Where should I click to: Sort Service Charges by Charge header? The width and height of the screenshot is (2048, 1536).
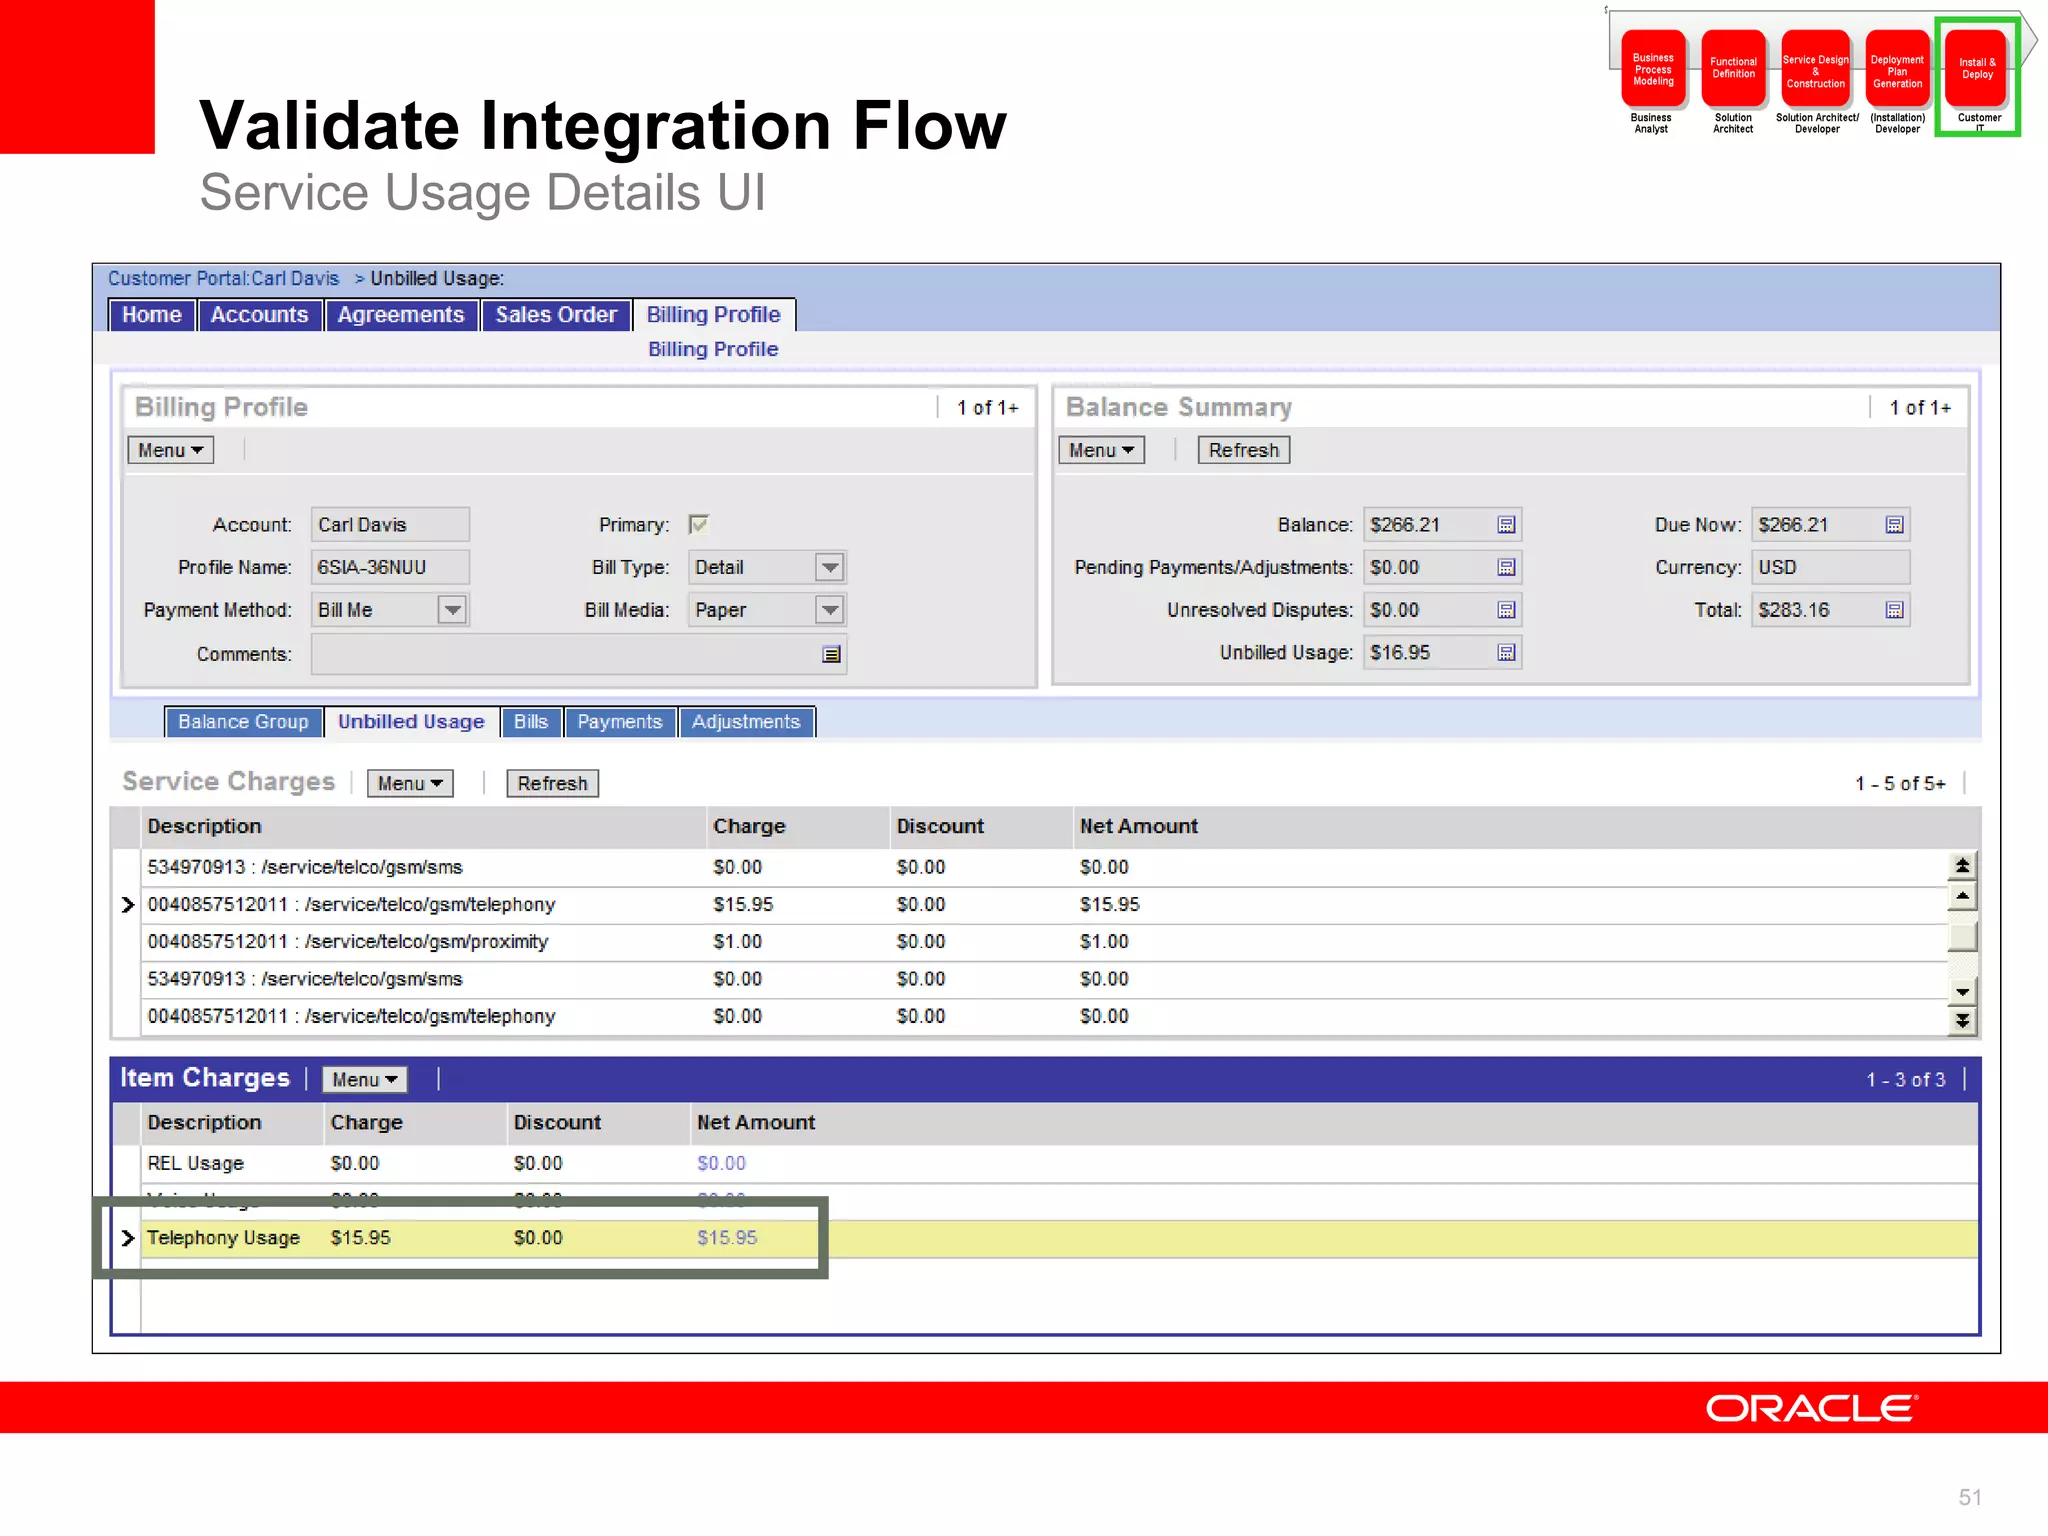click(x=749, y=826)
